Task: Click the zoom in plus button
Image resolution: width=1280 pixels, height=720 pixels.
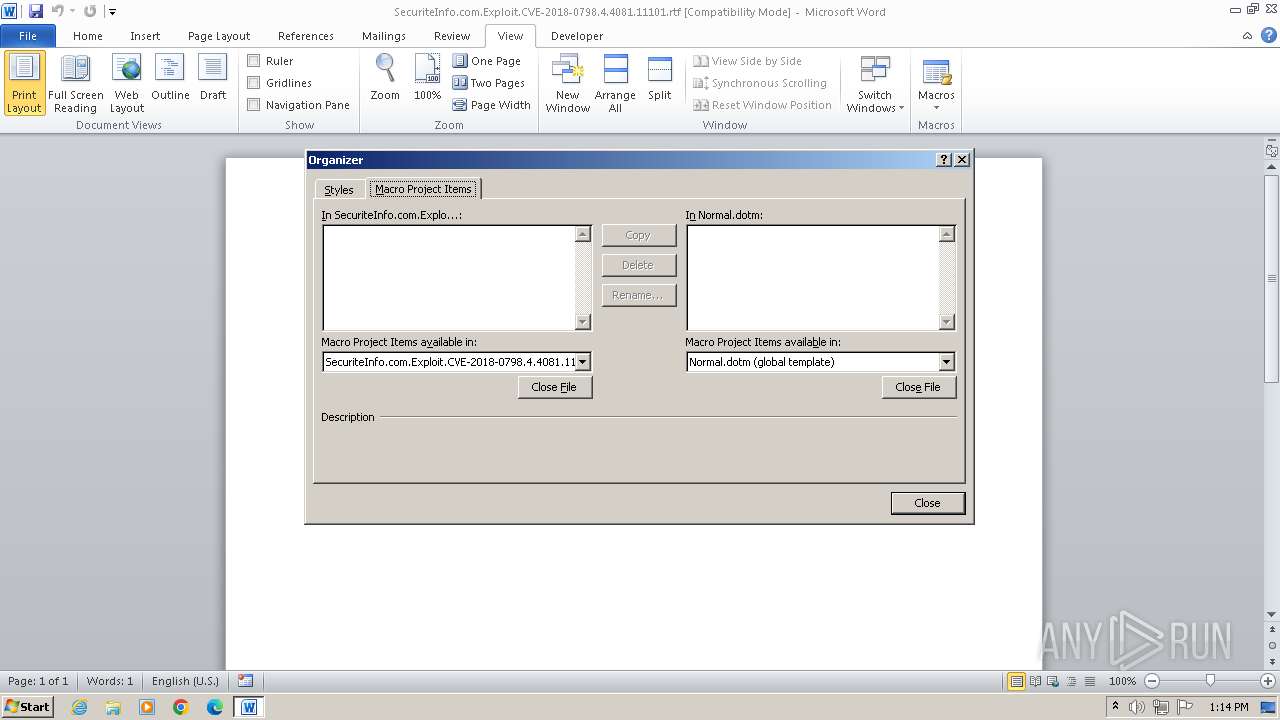Action: pos(1268,681)
